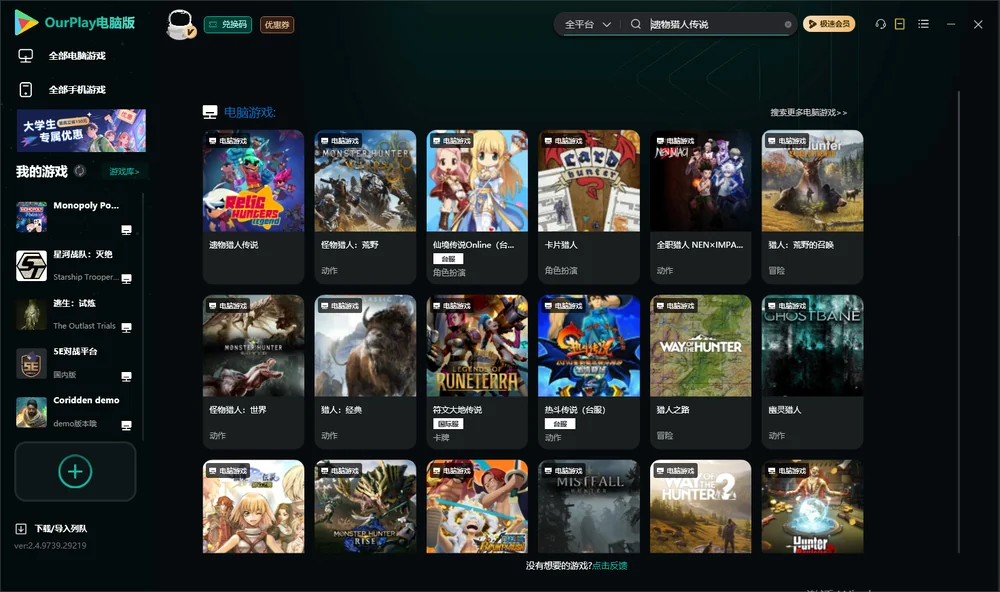Viewport: 1000px width, 592px height.
Task: Click the 优惠券 coupon button
Action: pos(277,25)
